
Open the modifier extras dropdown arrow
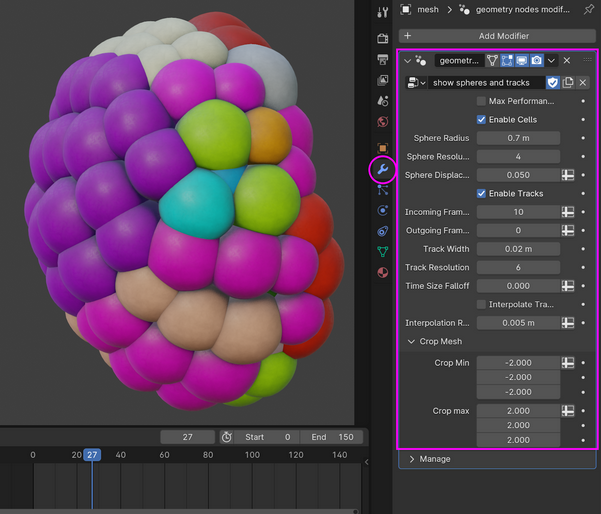click(551, 61)
